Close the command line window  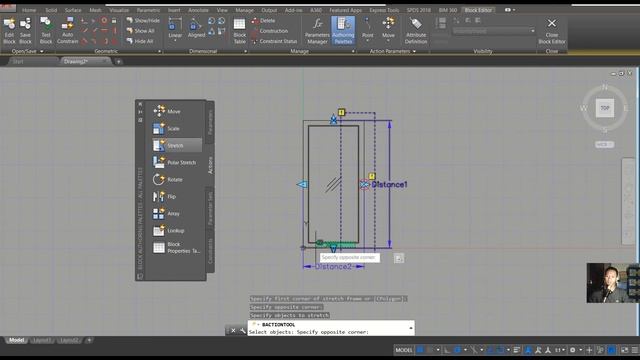pos(233,331)
